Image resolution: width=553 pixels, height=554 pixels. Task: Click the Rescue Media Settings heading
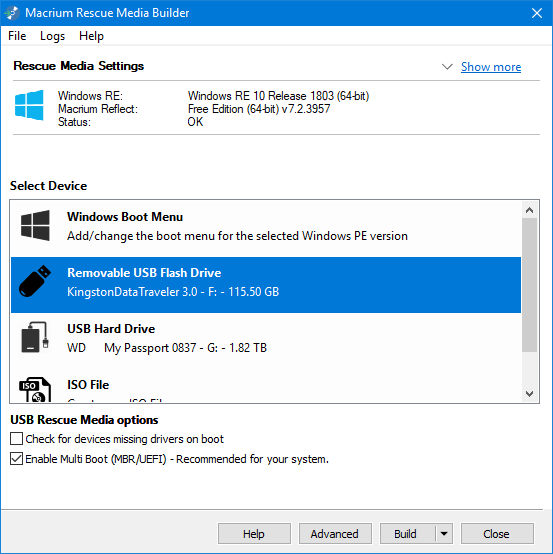click(x=78, y=66)
